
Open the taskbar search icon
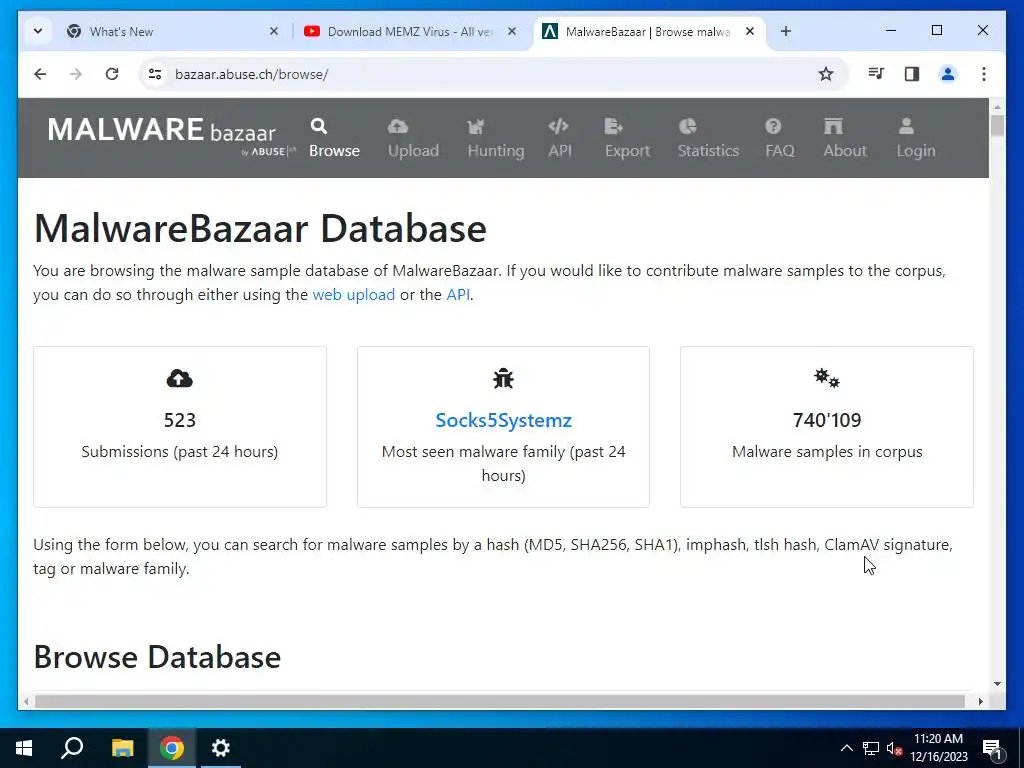coord(72,748)
